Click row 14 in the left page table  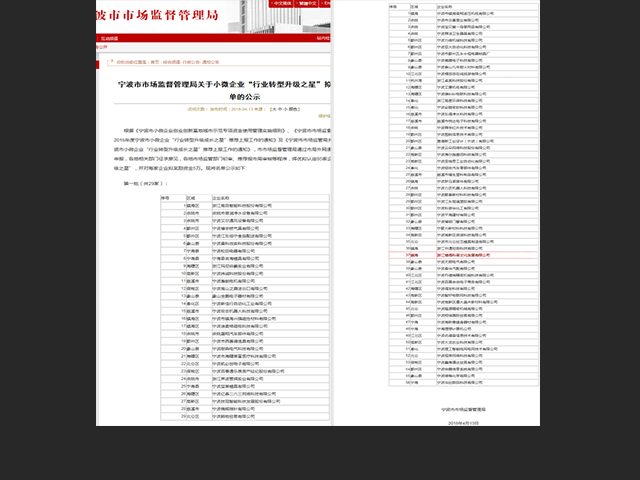[245, 304]
